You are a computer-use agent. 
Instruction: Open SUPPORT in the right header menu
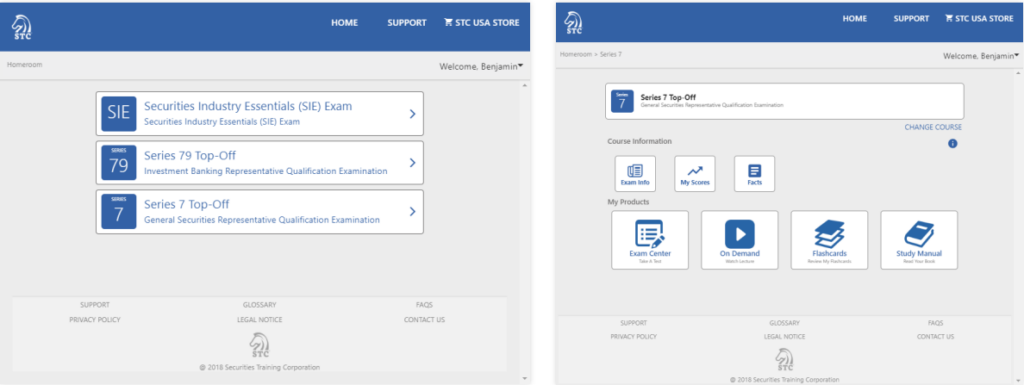911,18
